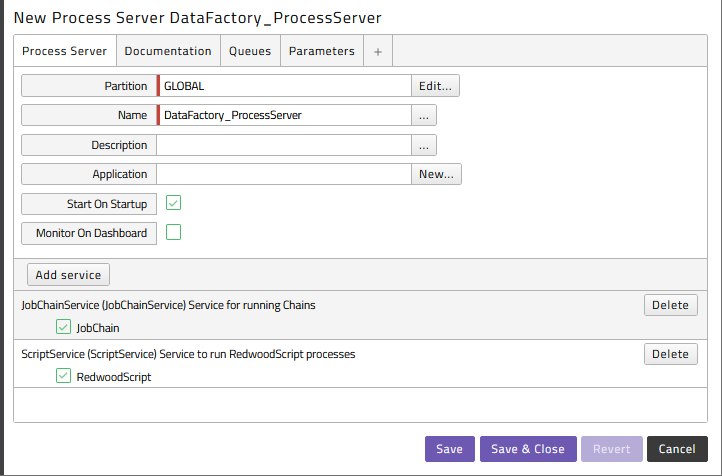Image resolution: width=722 pixels, height=476 pixels.
Task: Toggle the RedwoodScript checkbox
Action: pos(63,376)
